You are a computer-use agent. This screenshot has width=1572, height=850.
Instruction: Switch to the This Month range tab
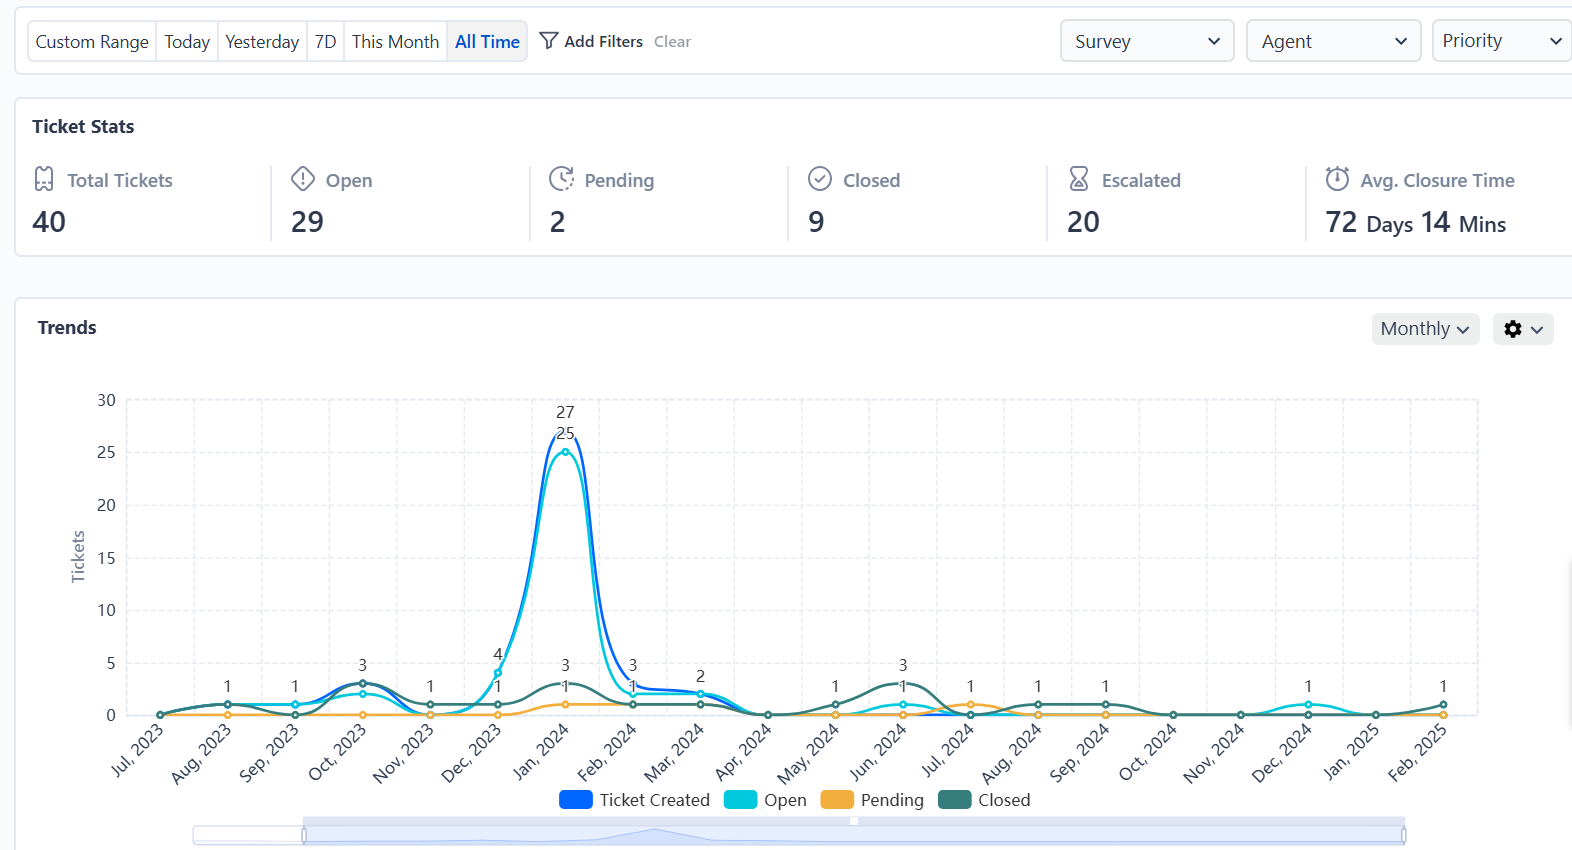395,42
